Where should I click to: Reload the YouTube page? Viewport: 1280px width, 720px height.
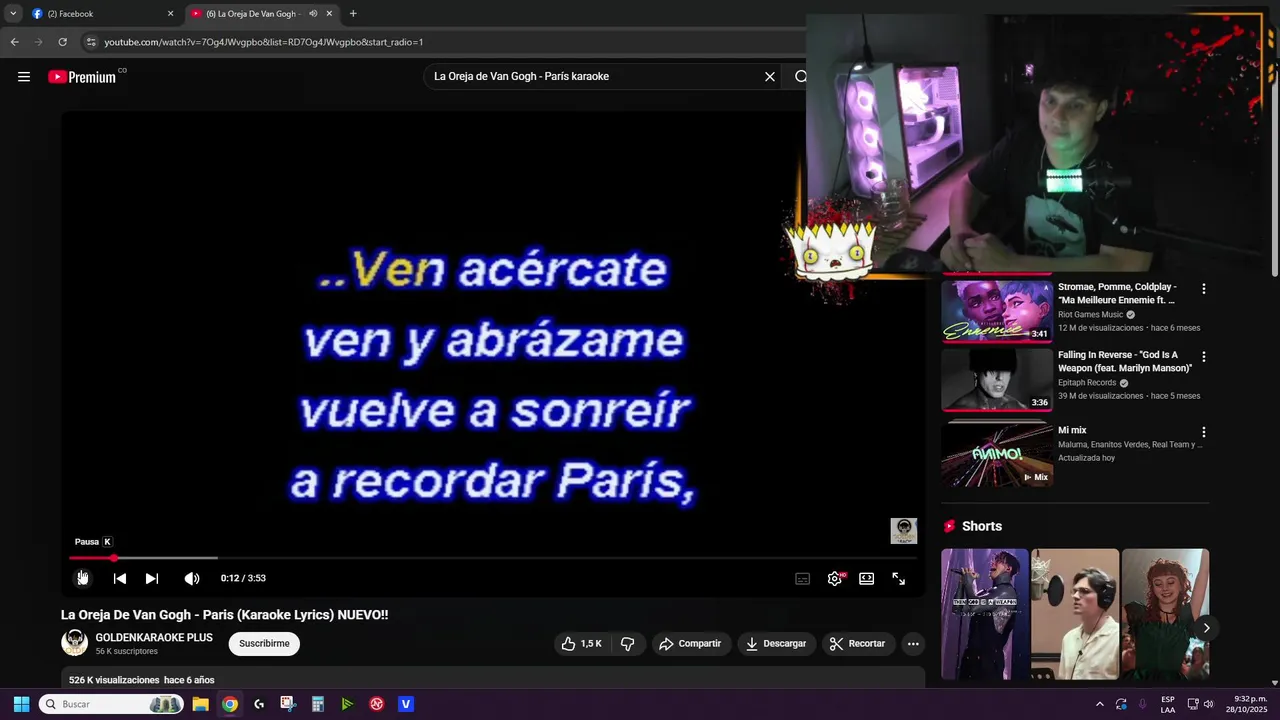(x=62, y=42)
